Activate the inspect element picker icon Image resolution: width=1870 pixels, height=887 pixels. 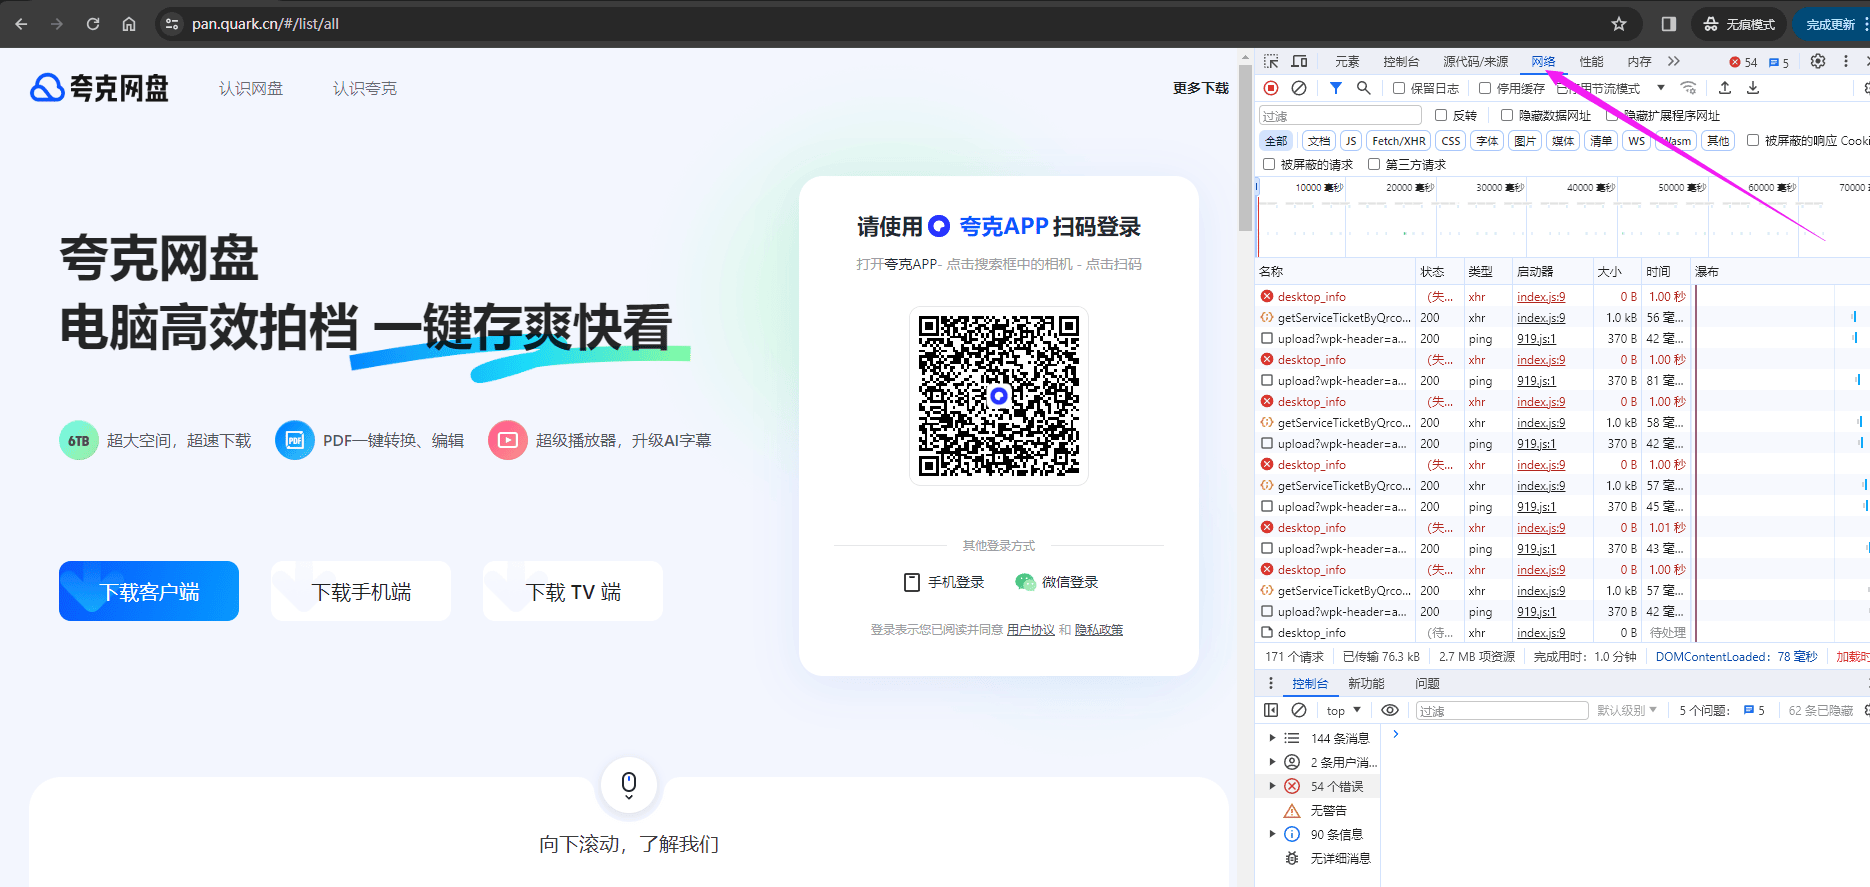point(1271,61)
